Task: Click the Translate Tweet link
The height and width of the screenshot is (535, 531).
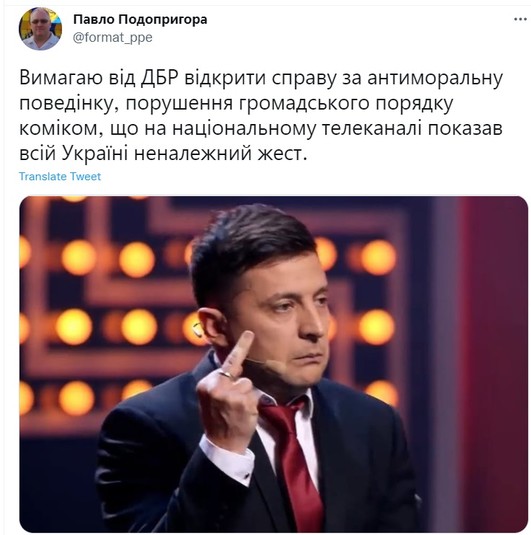Action: point(60,176)
